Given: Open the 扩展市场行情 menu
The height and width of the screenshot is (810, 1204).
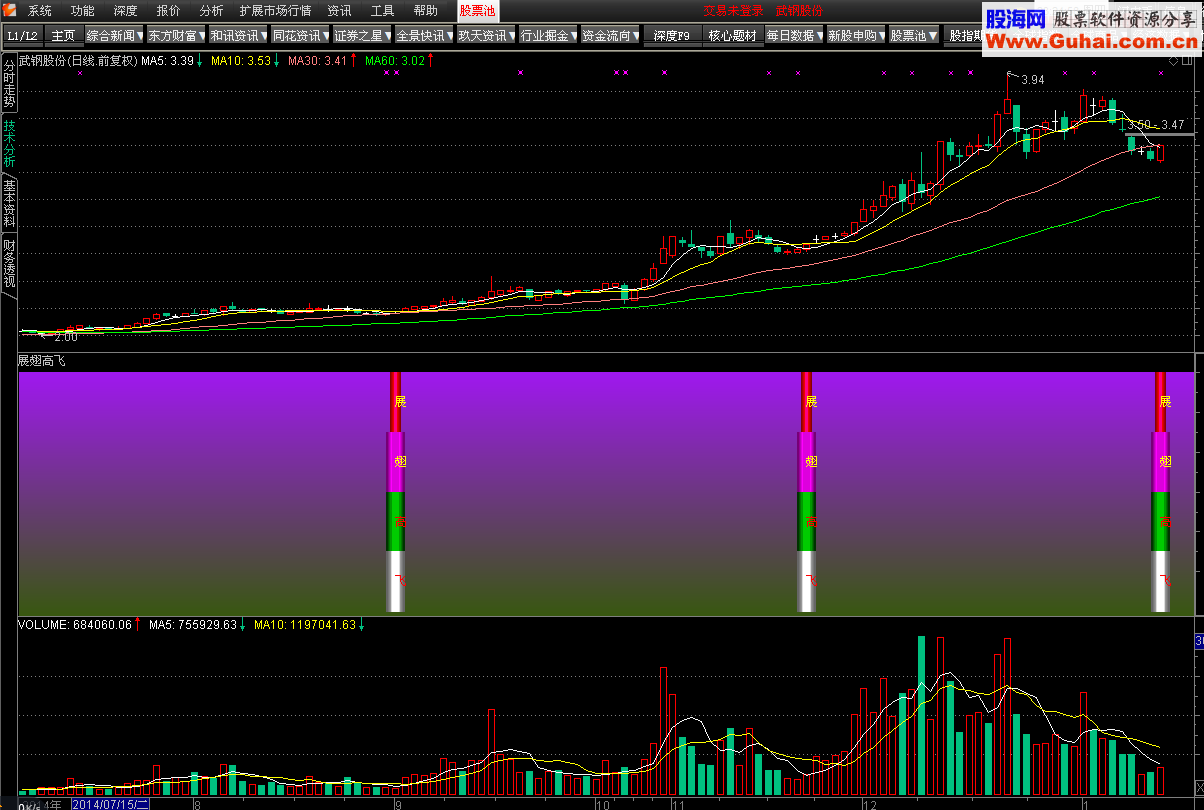Looking at the screenshot, I should 276,11.
